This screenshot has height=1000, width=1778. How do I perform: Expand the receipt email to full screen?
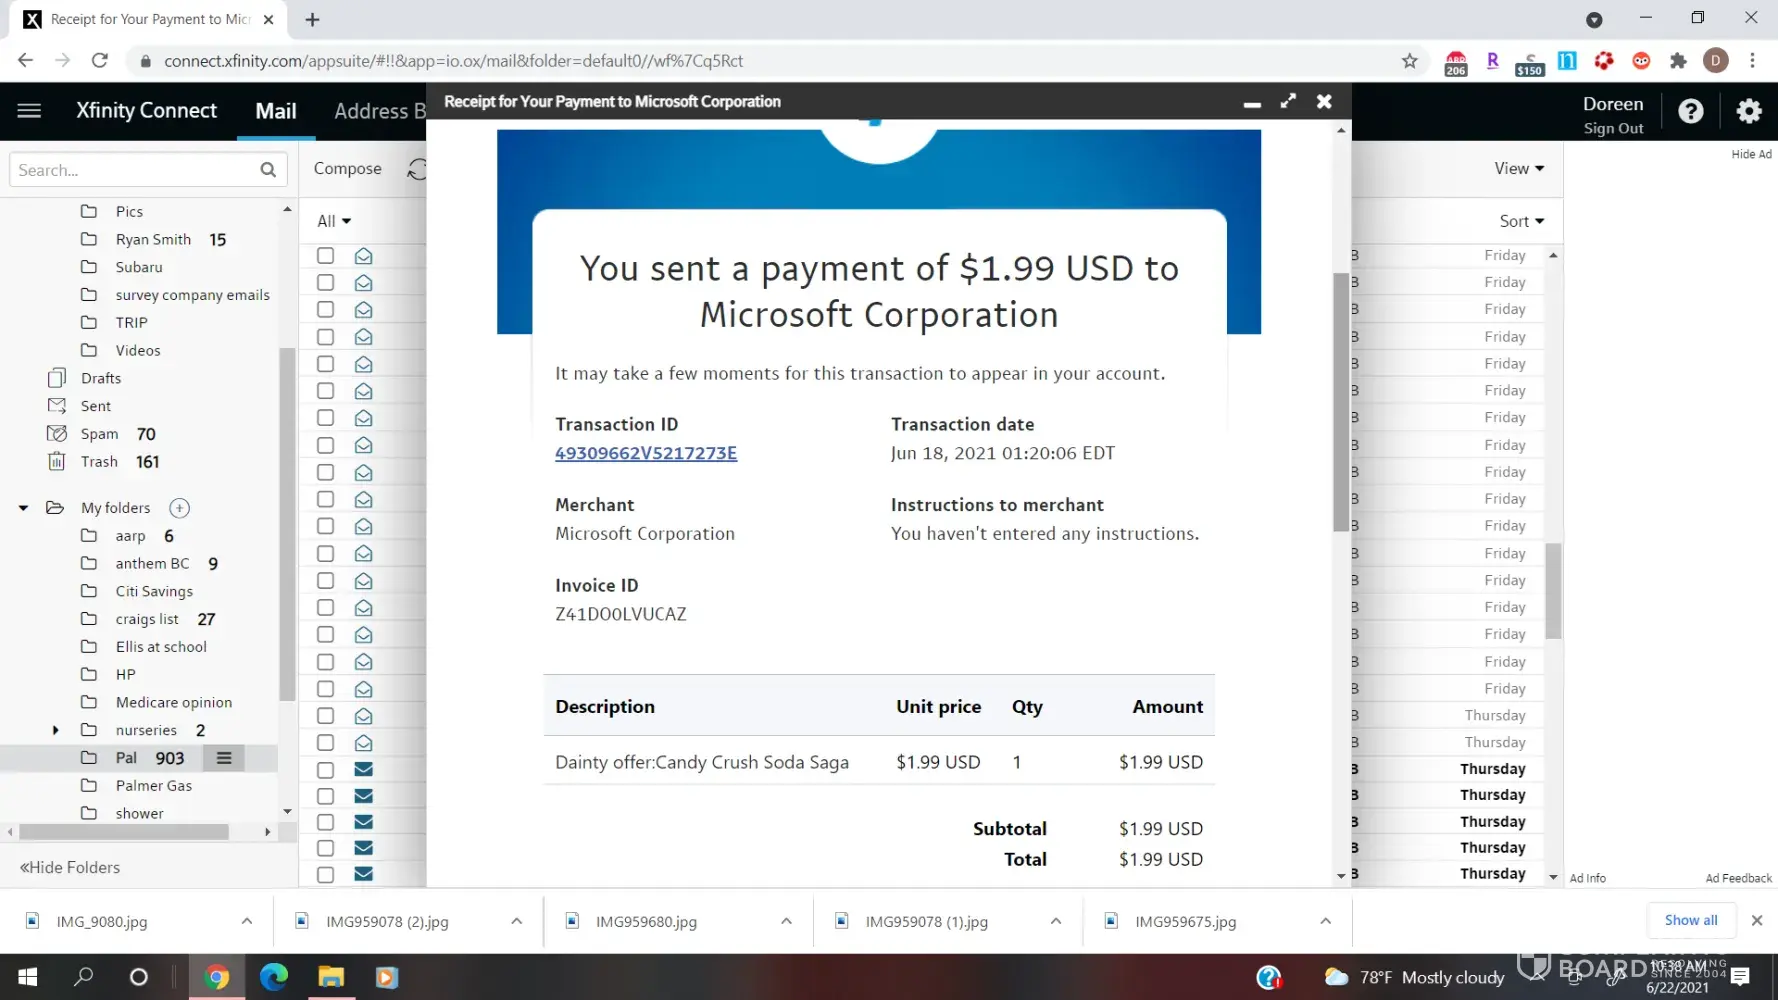click(1288, 101)
